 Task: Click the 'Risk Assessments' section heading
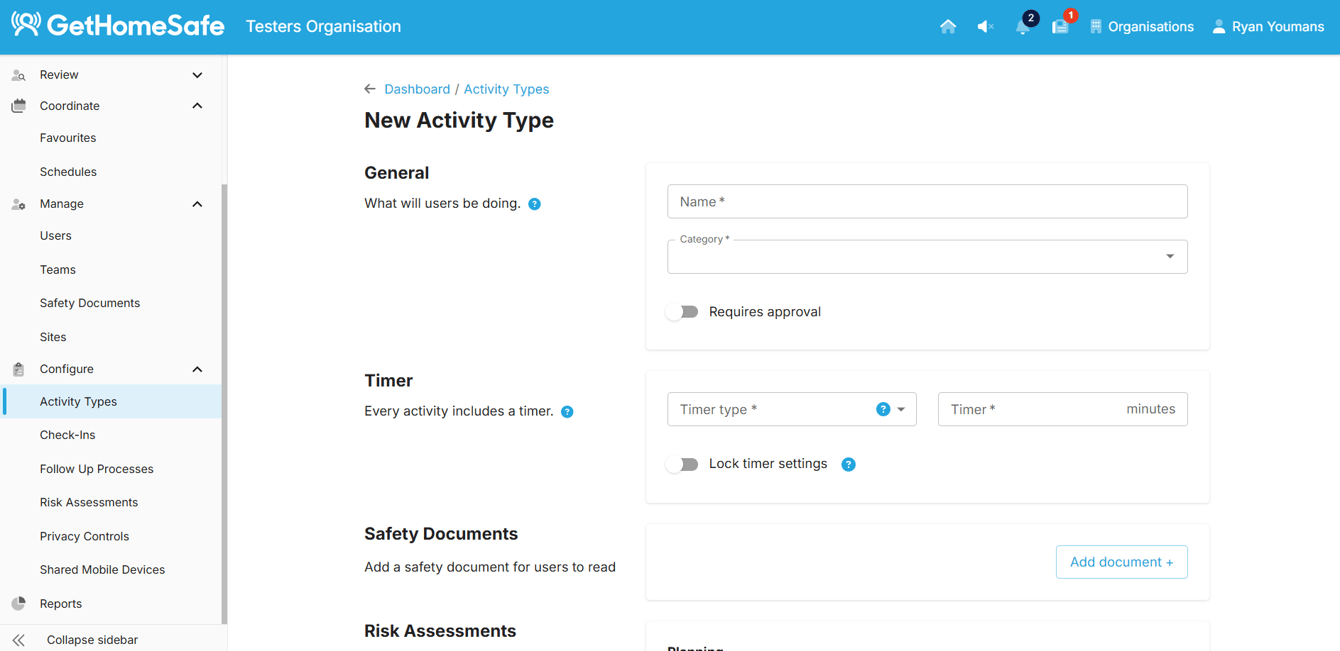[440, 631]
